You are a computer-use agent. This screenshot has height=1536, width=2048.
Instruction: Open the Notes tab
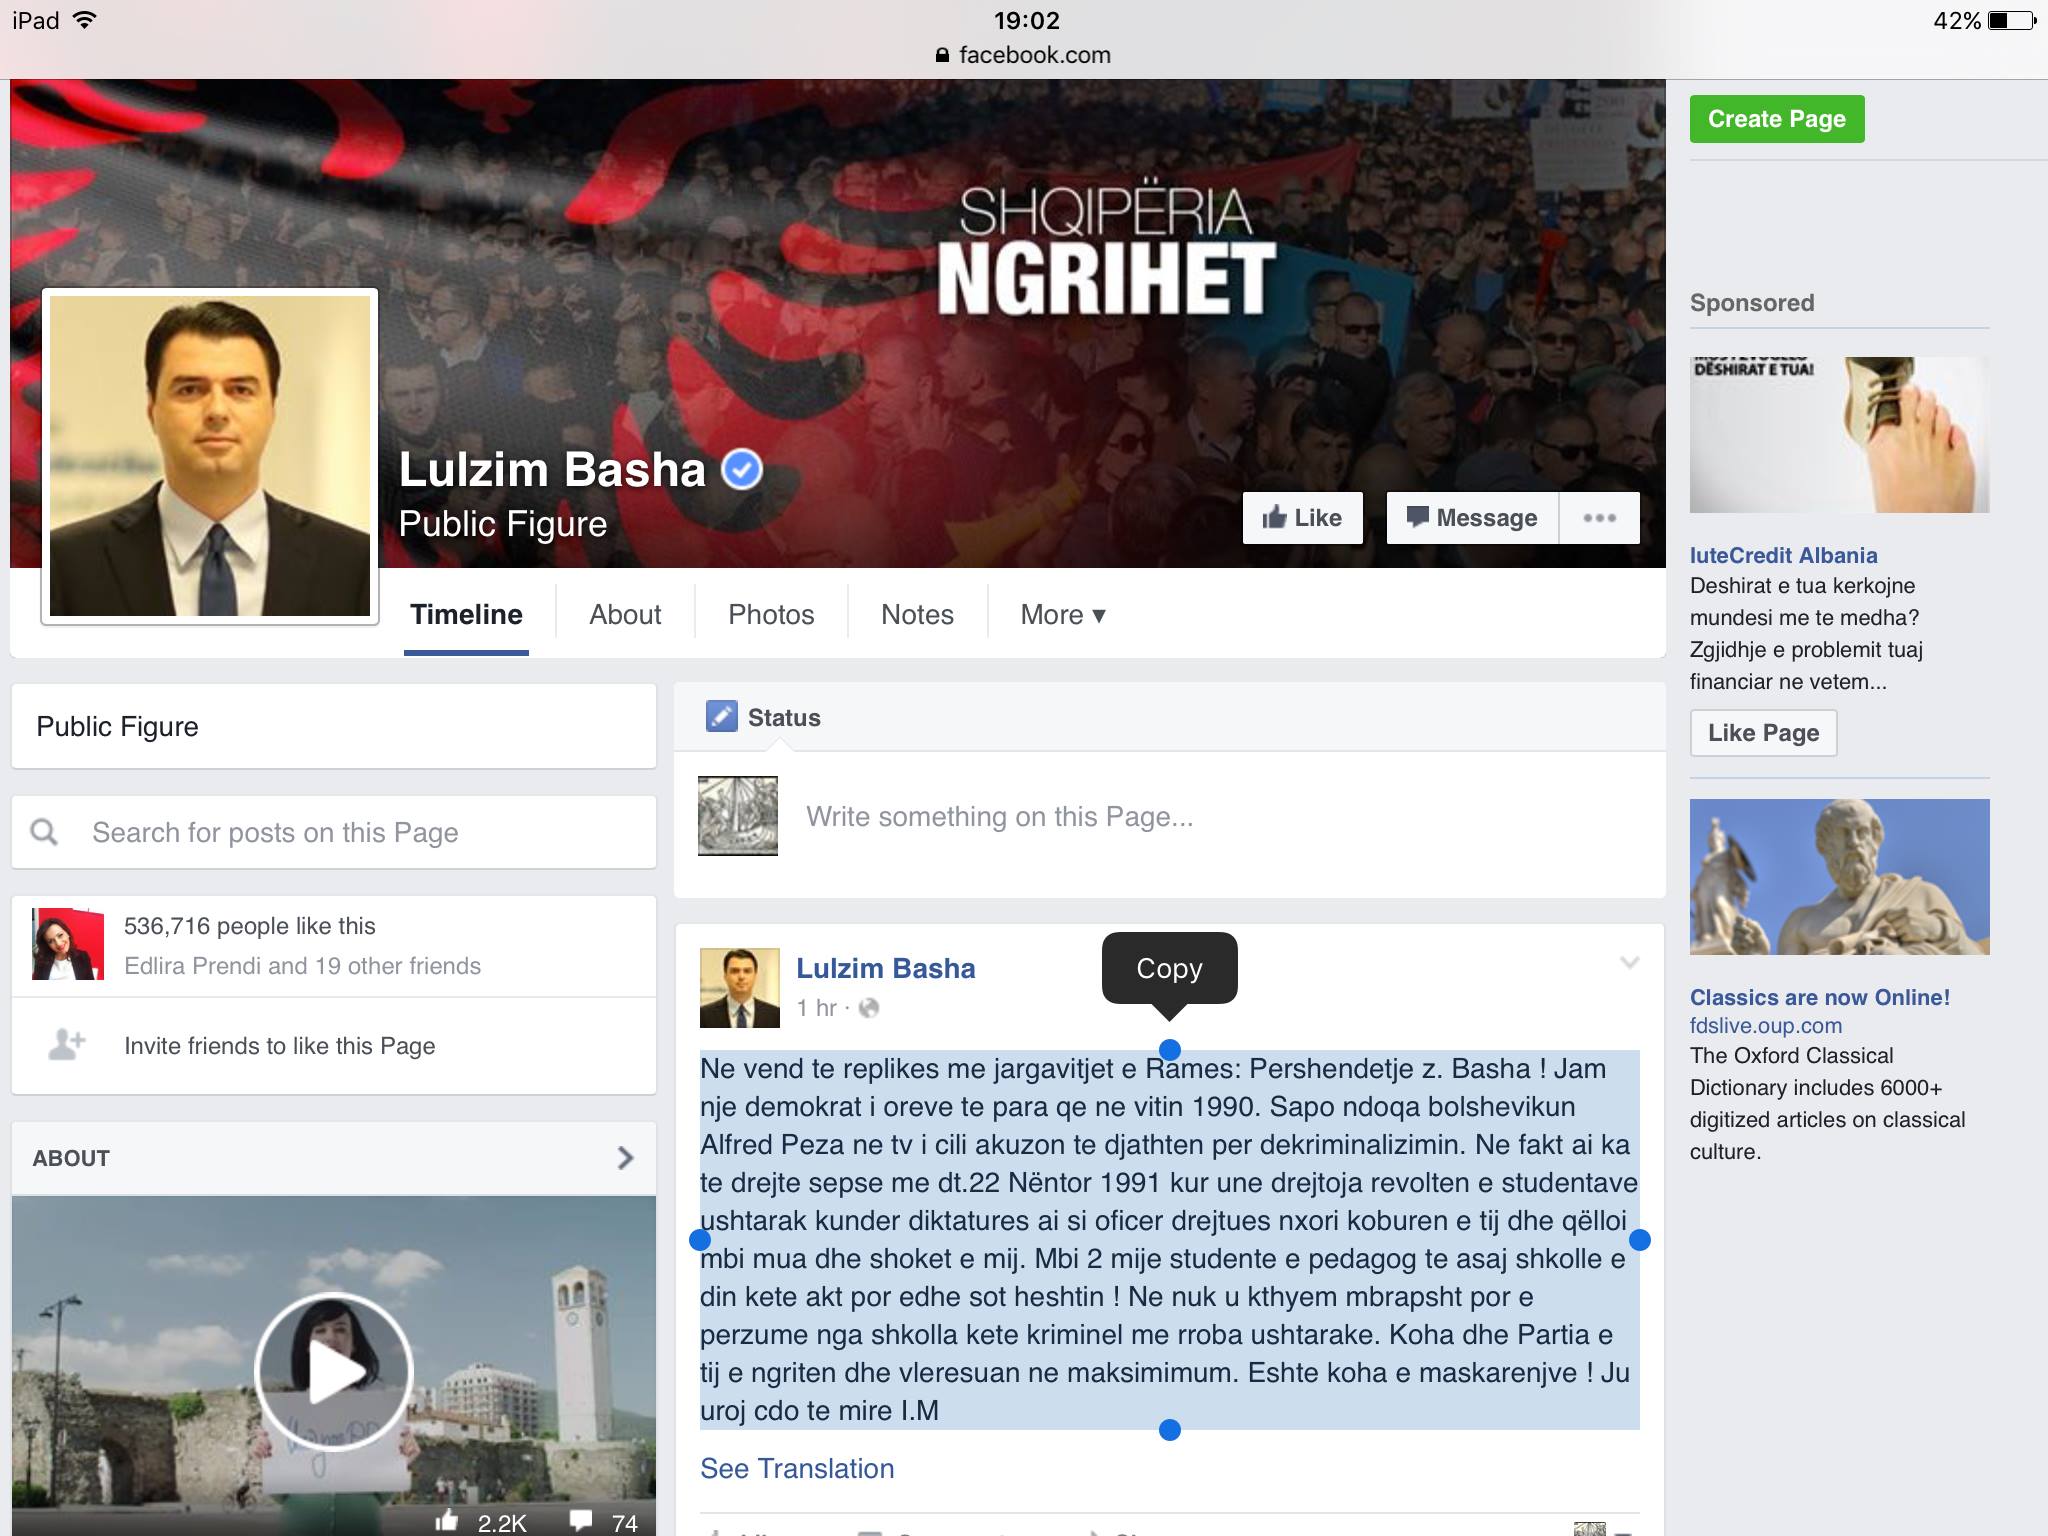pos(917,615)
